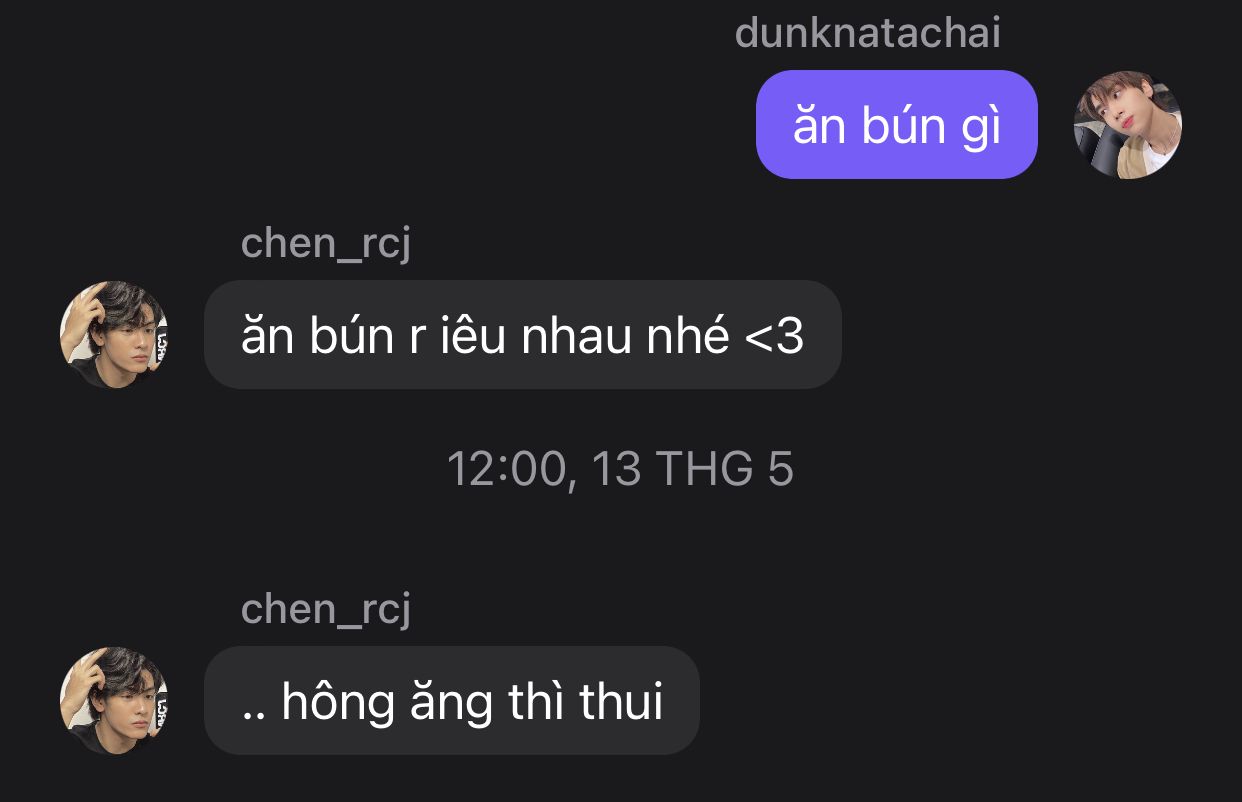Viewport: 1242px width, 802px height.
Task: Open chen_rcj avatar beside "ăn bún r iêu" message
Action: (x=114, y=335)
